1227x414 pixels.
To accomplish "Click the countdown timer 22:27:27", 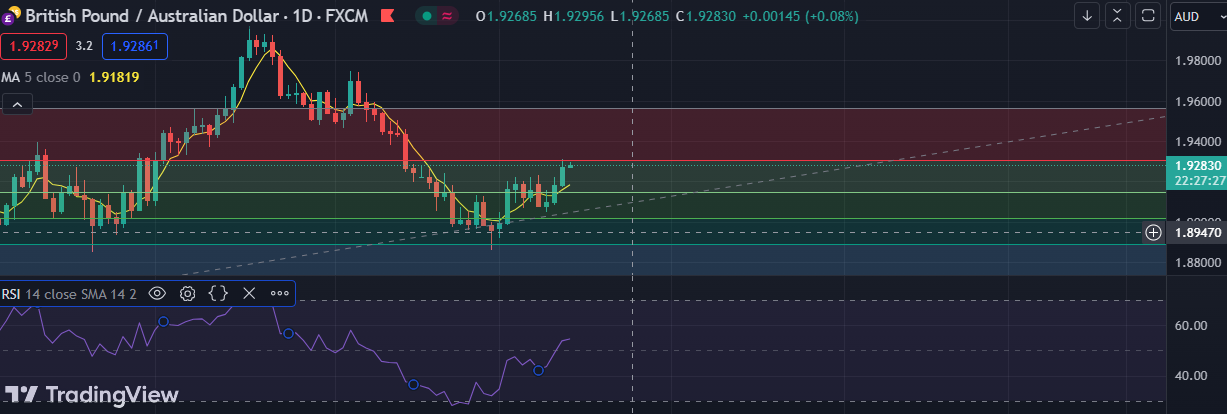I will (x=1200, y=181).
